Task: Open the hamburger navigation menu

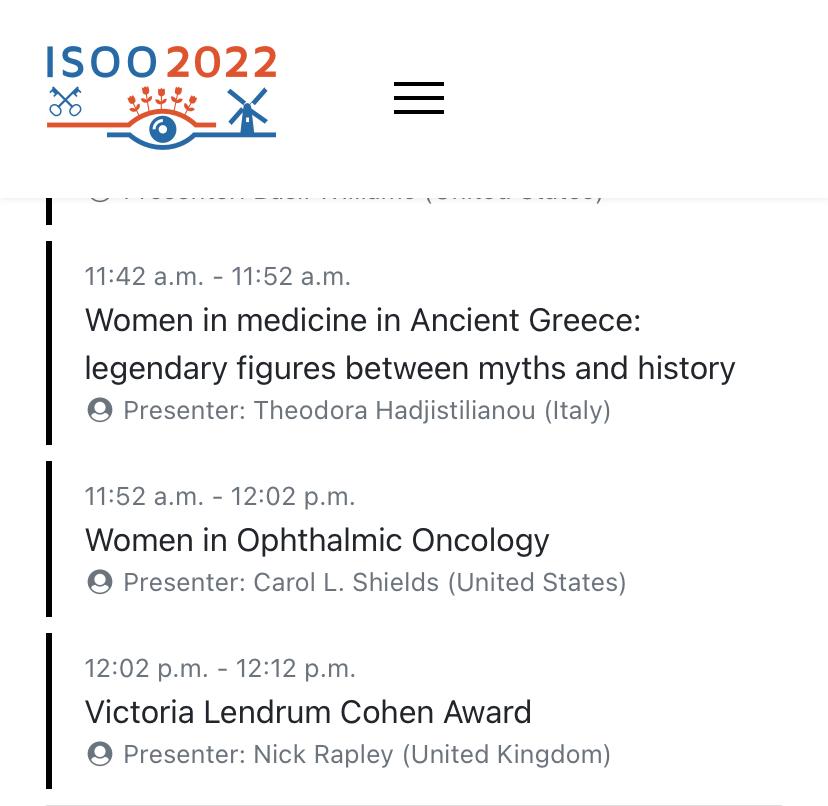Action: tap(418, 98)
